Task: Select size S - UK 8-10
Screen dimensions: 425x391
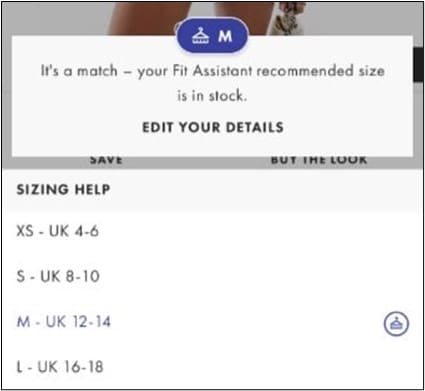Action: [212, 276]
